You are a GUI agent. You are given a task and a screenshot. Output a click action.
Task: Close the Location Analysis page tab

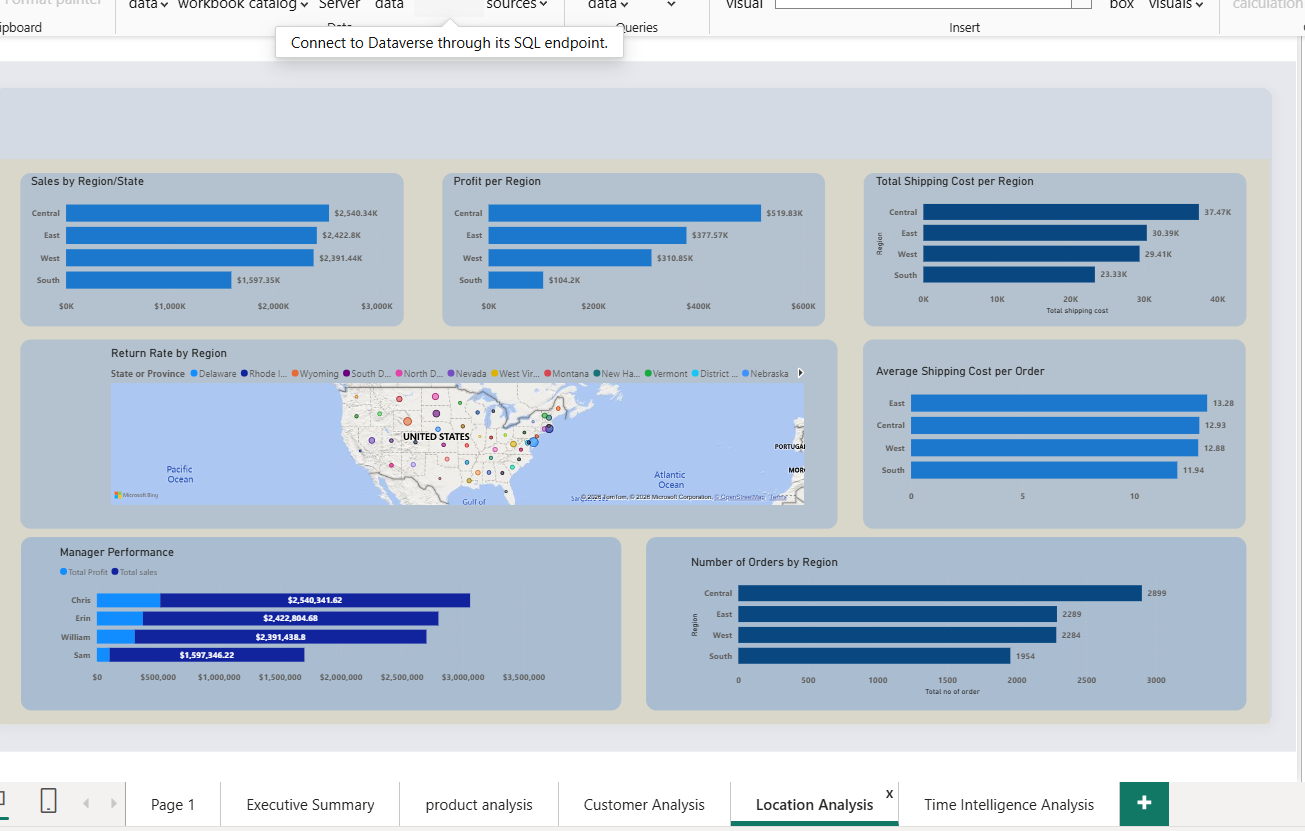click(889, 793)
